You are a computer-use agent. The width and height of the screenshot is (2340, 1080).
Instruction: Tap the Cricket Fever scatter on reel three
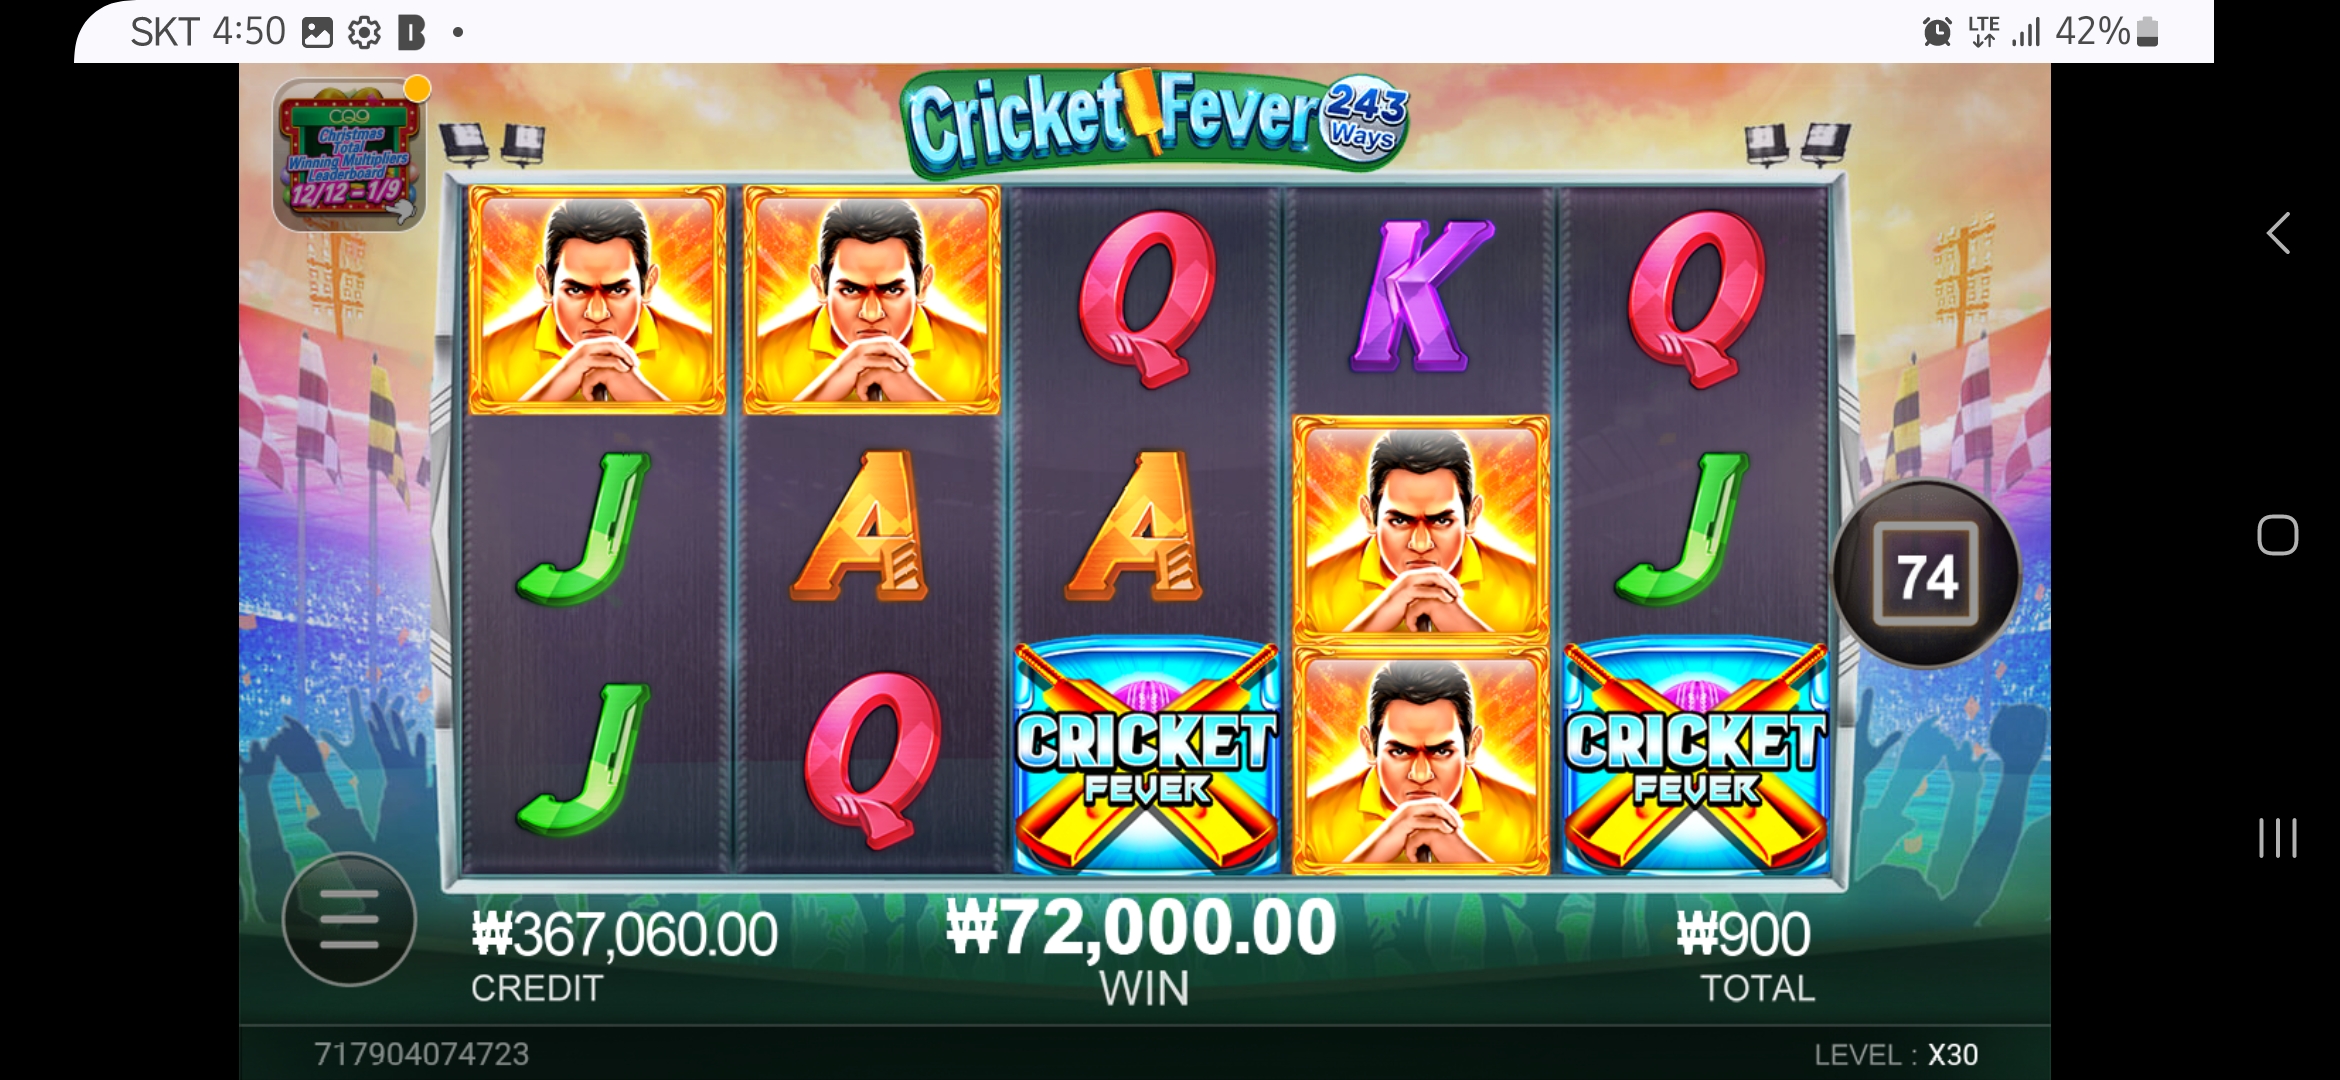pos(1146,758)
